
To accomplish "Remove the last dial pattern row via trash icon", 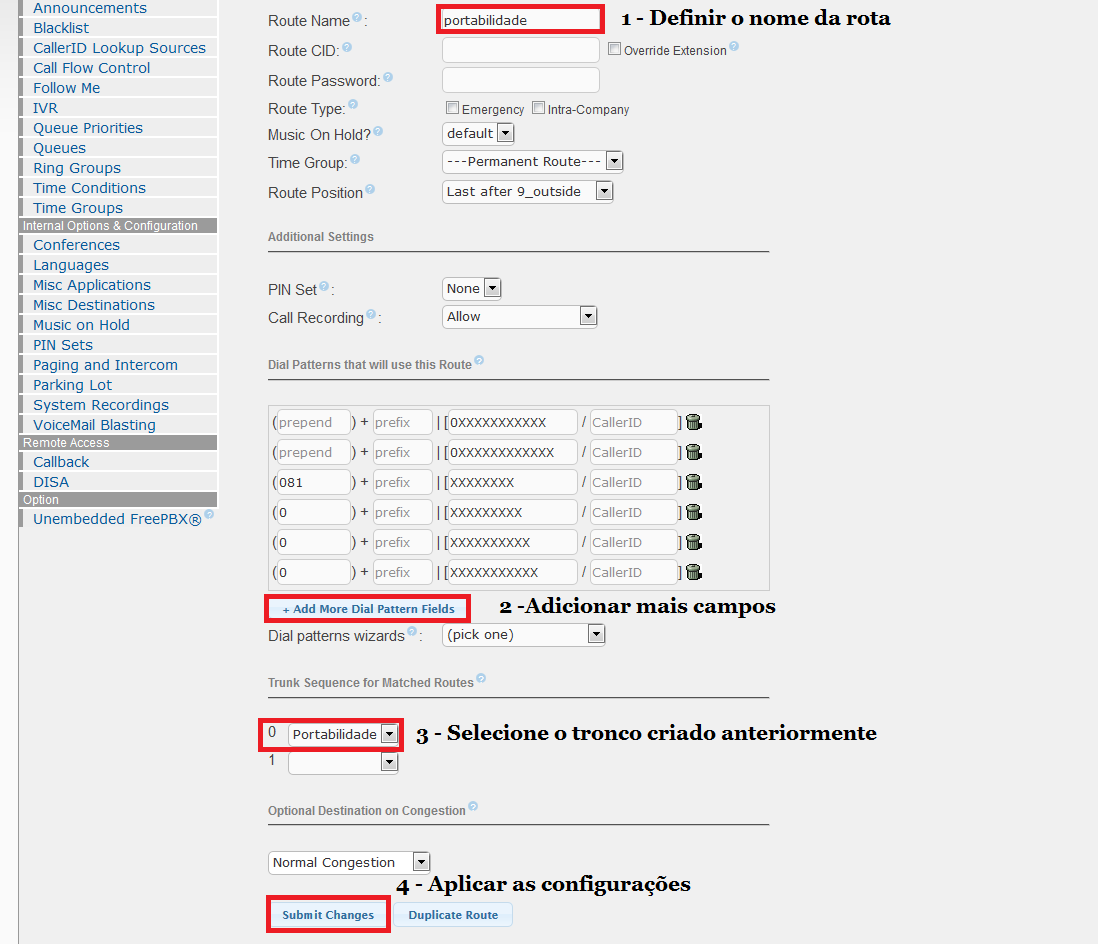I will pyautogui.click(x=693, y=572).
